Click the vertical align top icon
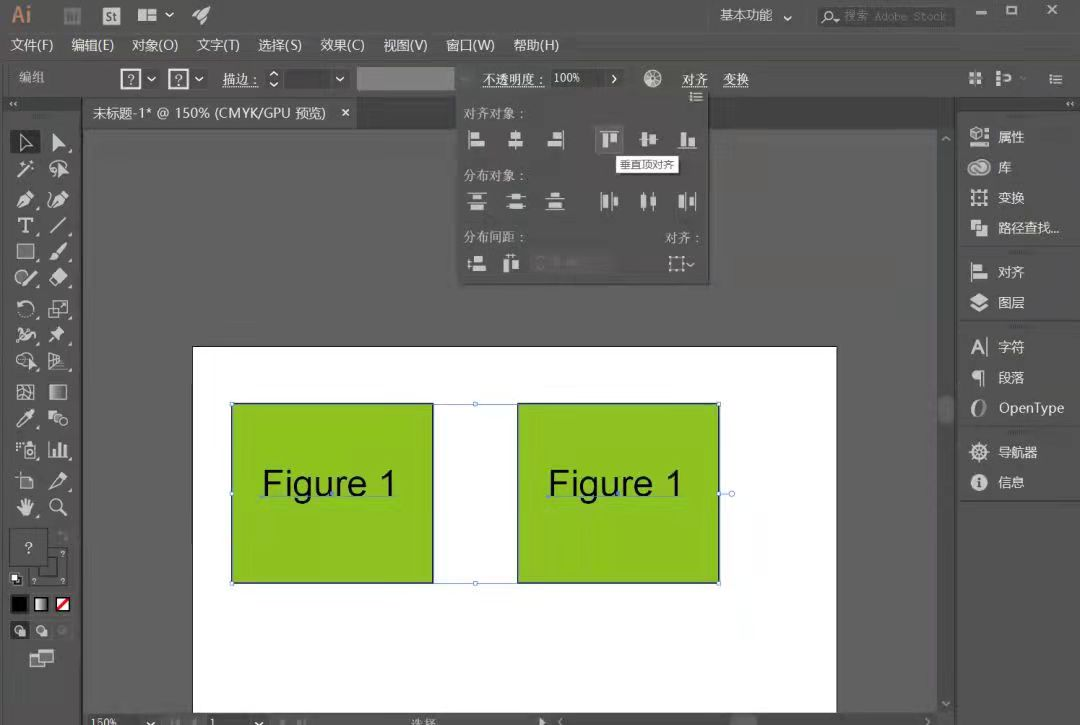This screenshot has width=1080, height=725. 610,140
